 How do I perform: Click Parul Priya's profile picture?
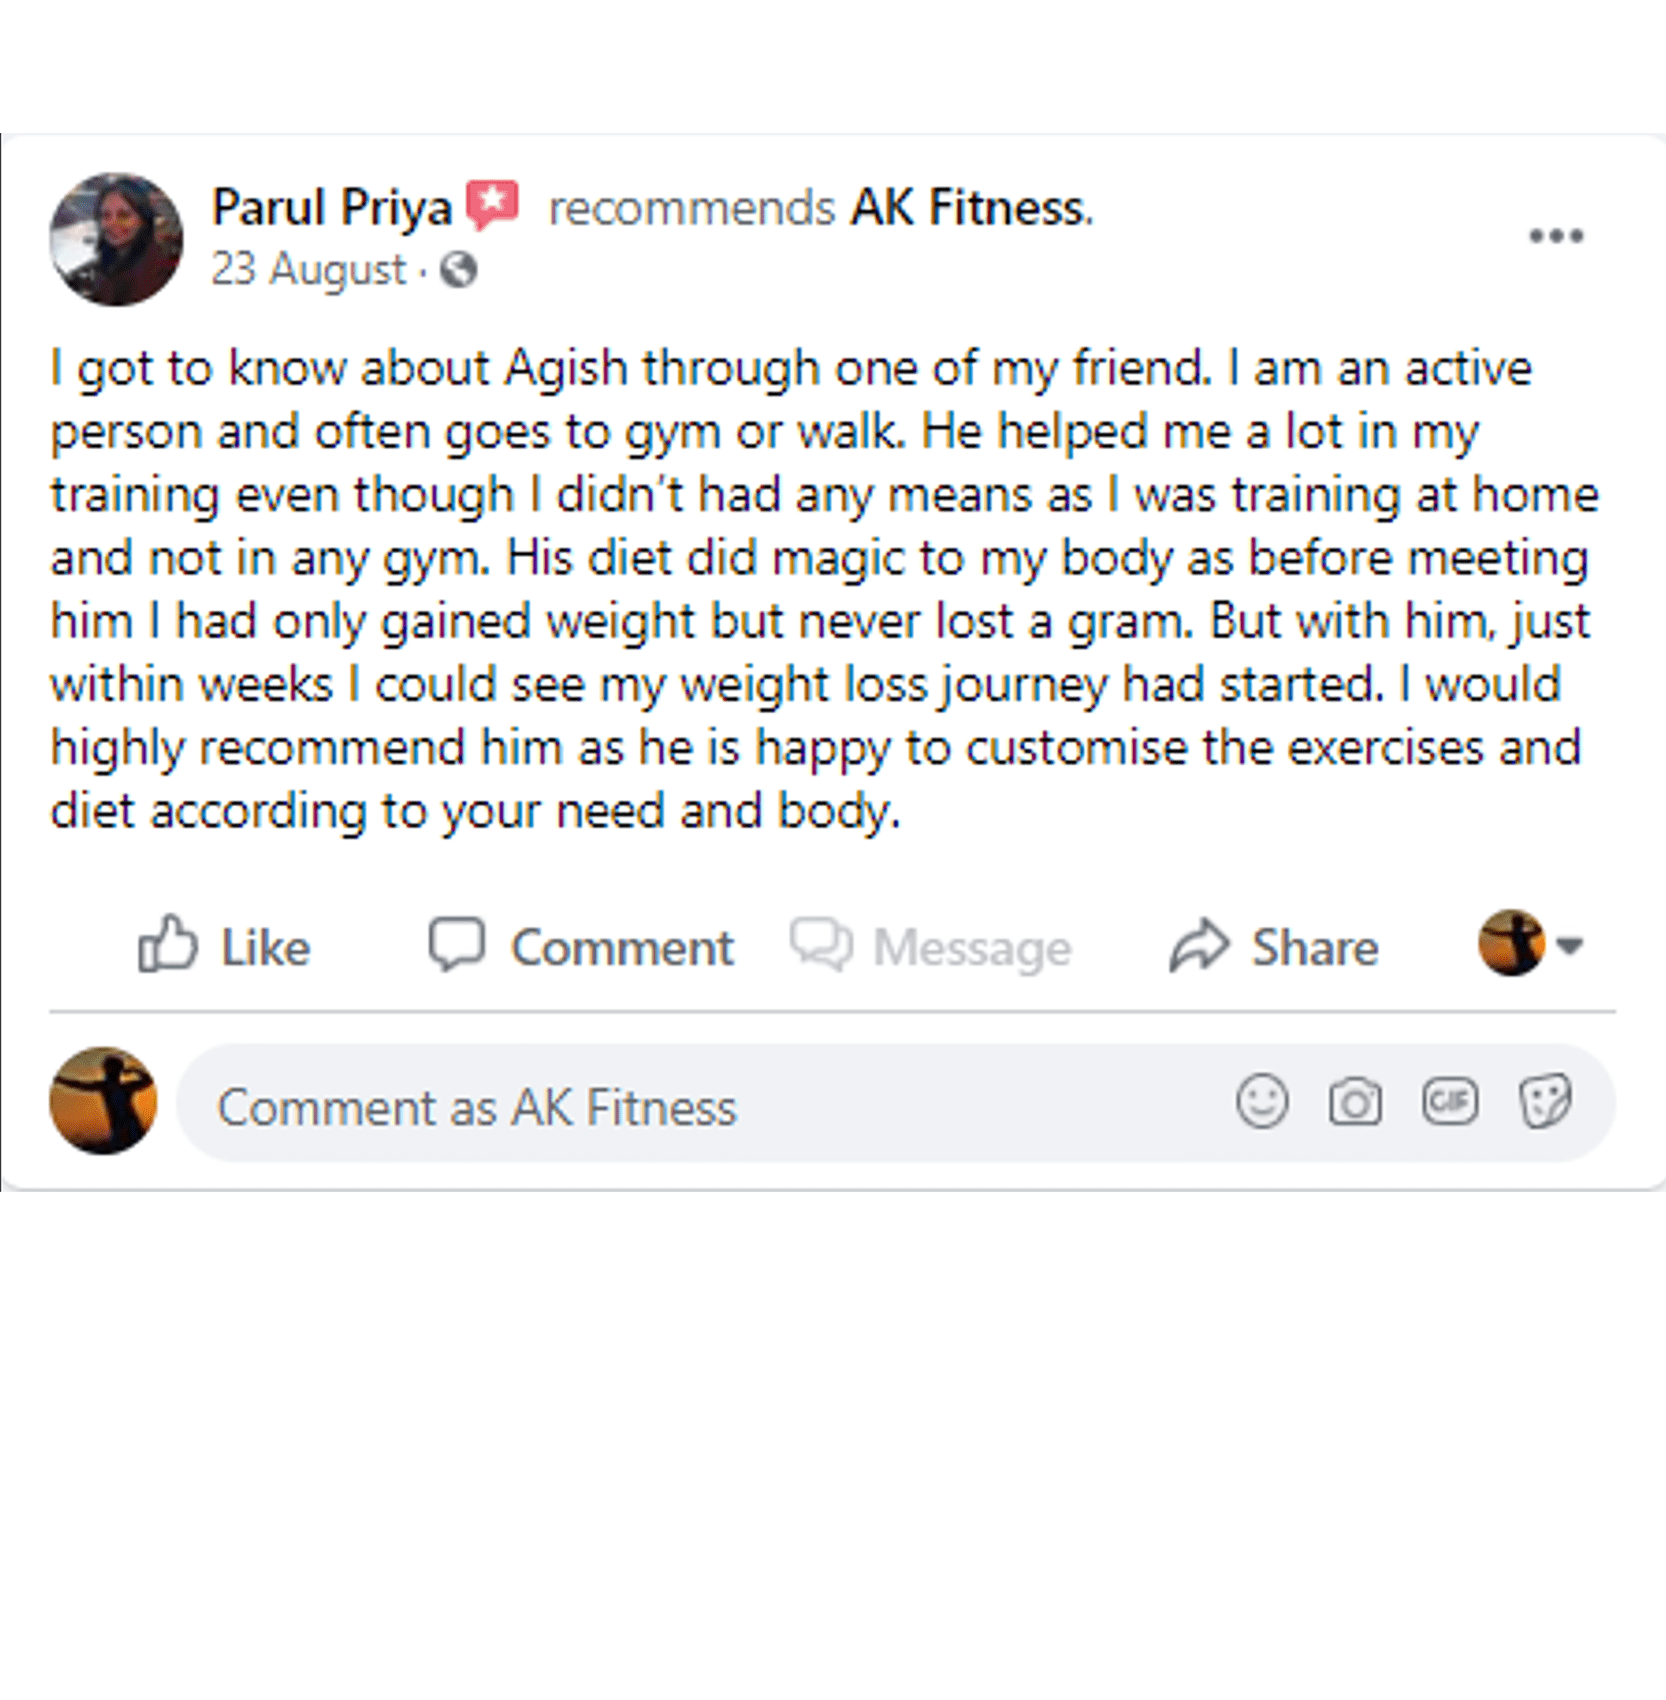click(x=116, y=239)
